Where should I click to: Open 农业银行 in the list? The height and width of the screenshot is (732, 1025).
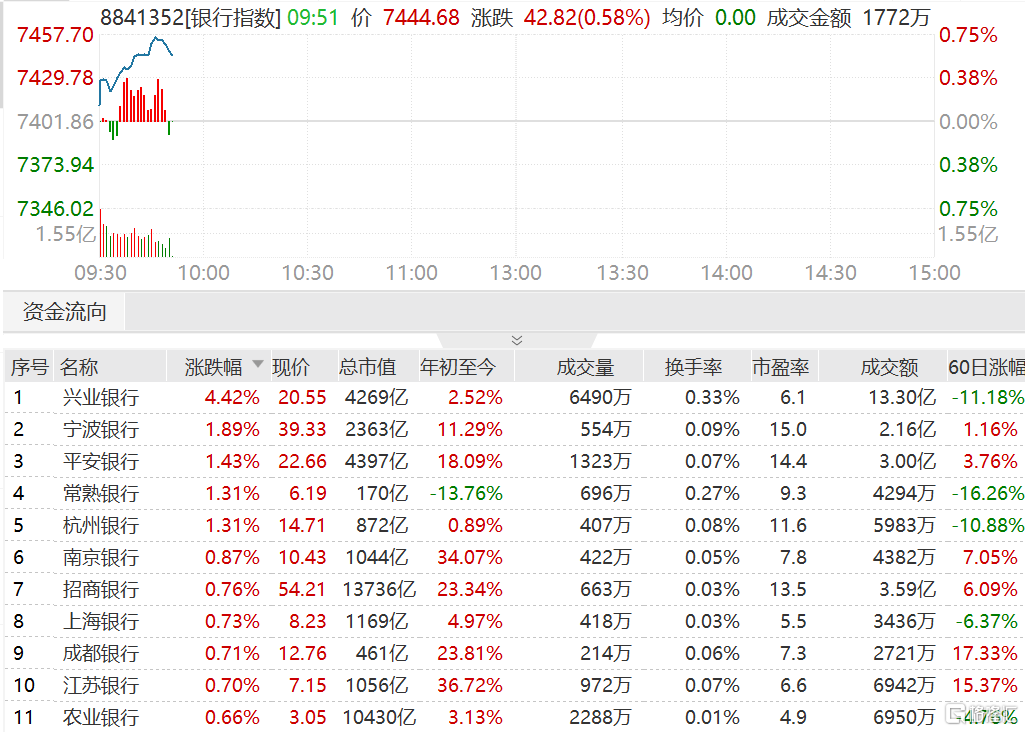pyautogui.click(x=101, y=718)
